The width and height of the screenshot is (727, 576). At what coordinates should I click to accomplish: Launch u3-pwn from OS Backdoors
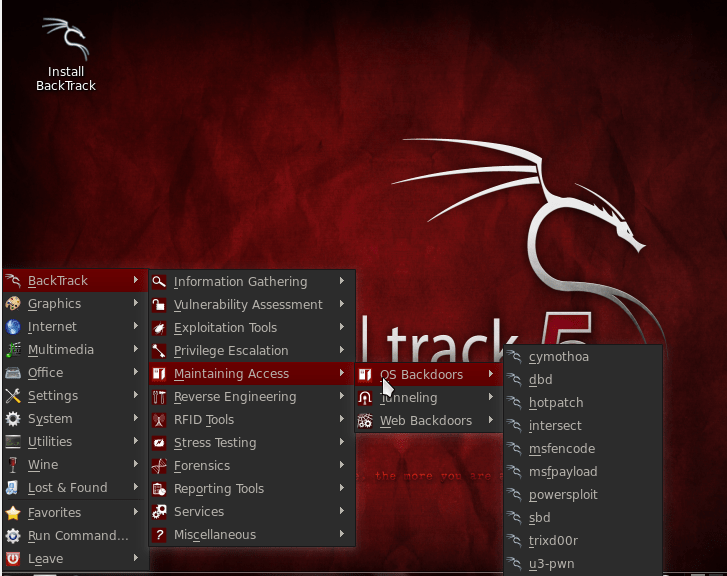coord(583,564)
